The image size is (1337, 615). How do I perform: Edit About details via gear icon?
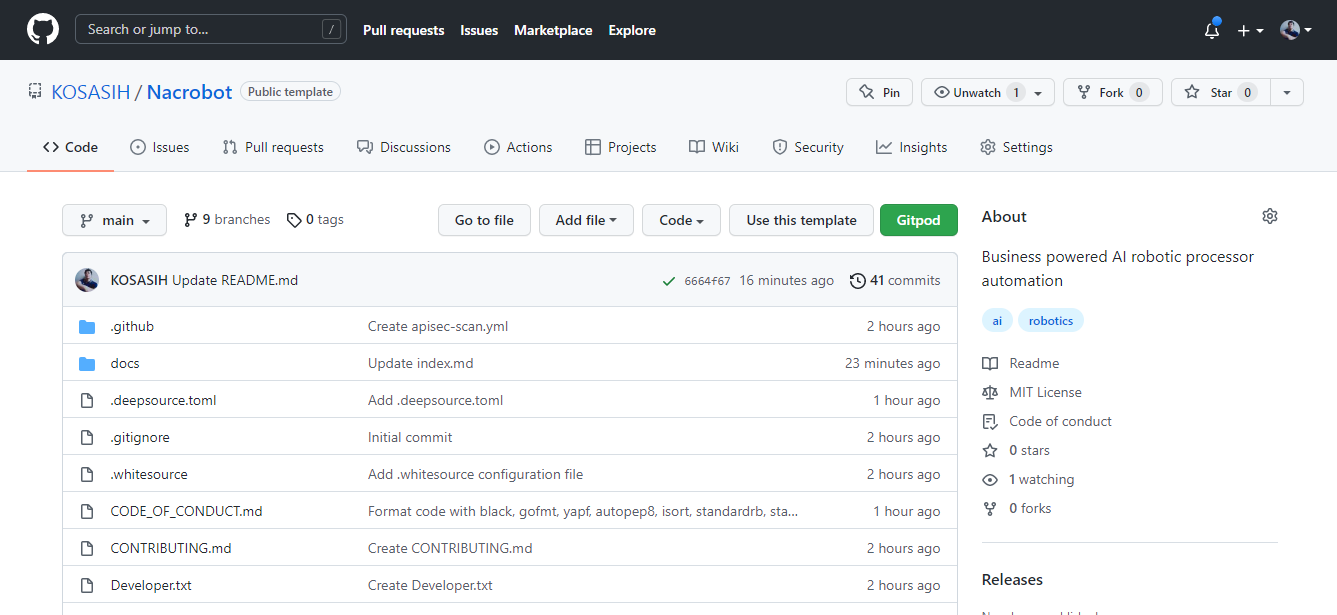click(1270, 216)
